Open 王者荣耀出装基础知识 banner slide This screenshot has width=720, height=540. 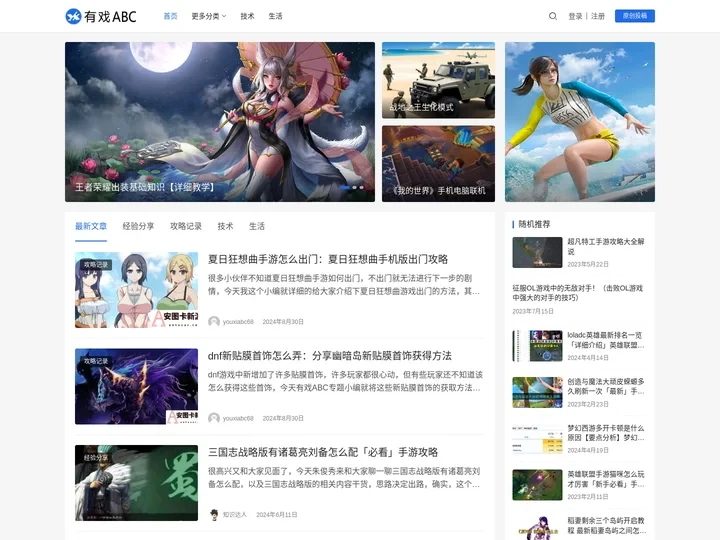point(219,122)
